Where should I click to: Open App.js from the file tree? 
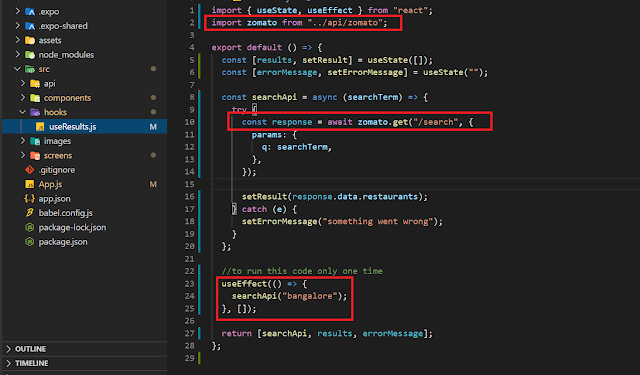point(50,184)
